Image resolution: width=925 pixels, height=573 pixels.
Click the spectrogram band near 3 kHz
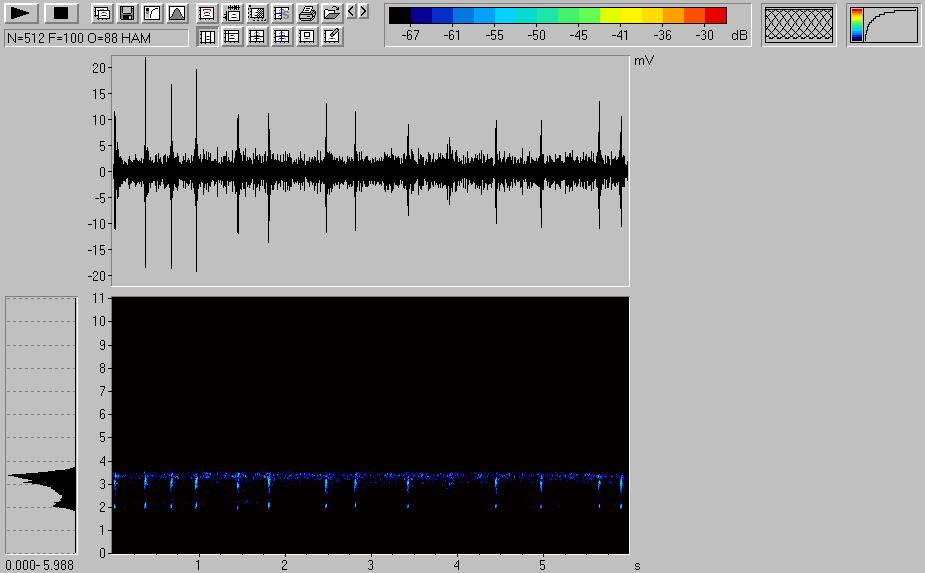click(x=370, y=478)
